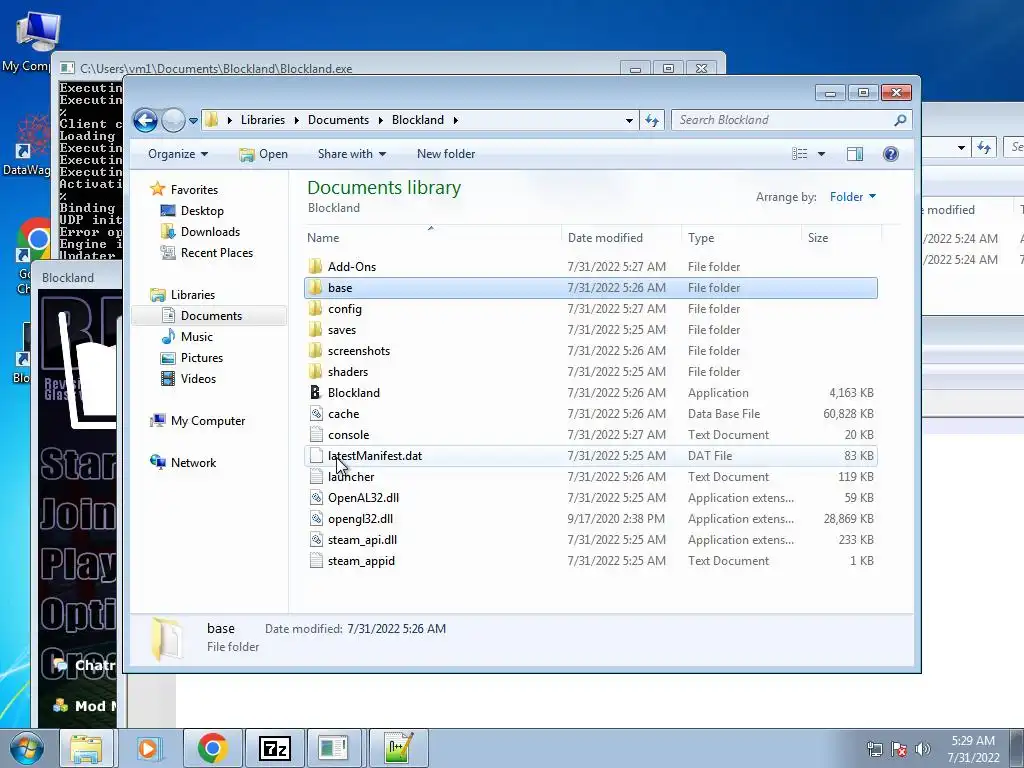1024x768 pixels.
Task: Open the clock showing 5:29 AM
Action: pos(972,748)
